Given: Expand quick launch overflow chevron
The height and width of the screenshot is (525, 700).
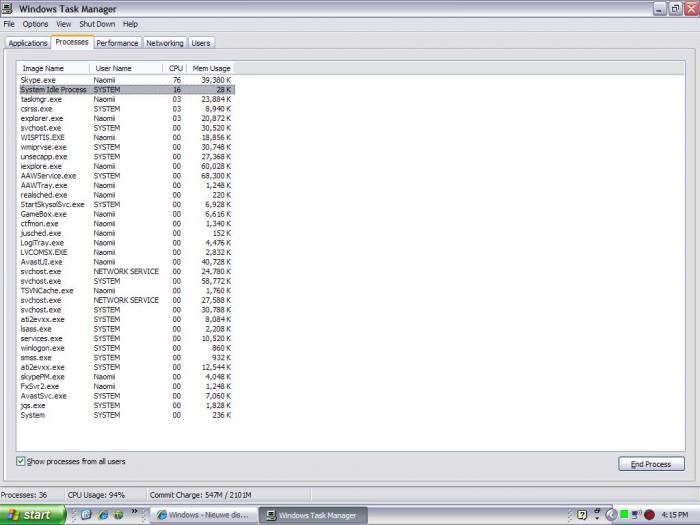Looking at the screenshot, I should (x=134, y=512).
